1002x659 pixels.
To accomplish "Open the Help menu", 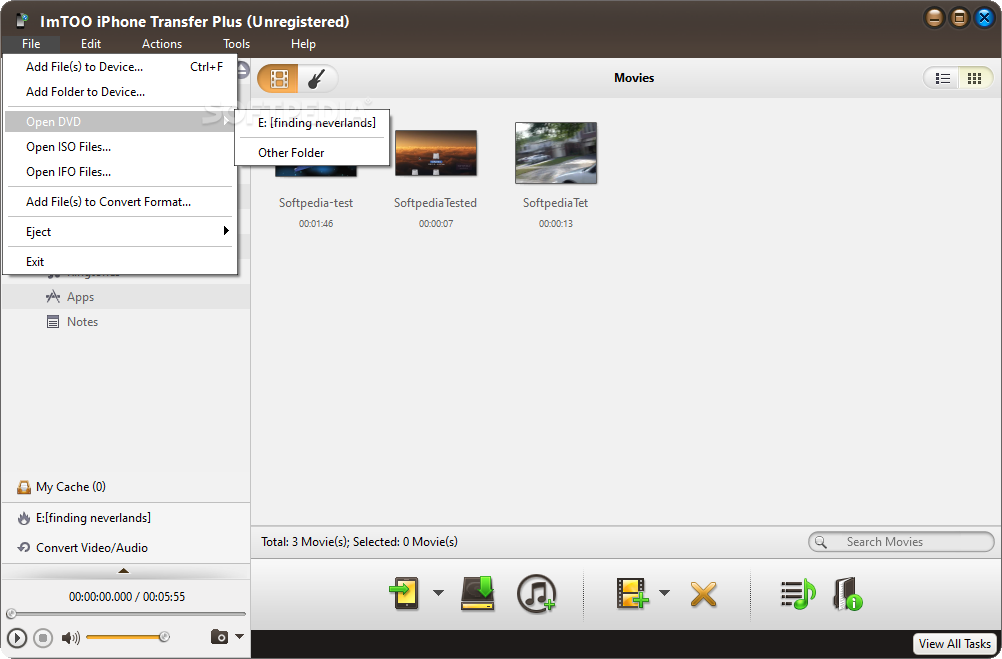I will tap(303, 44).
